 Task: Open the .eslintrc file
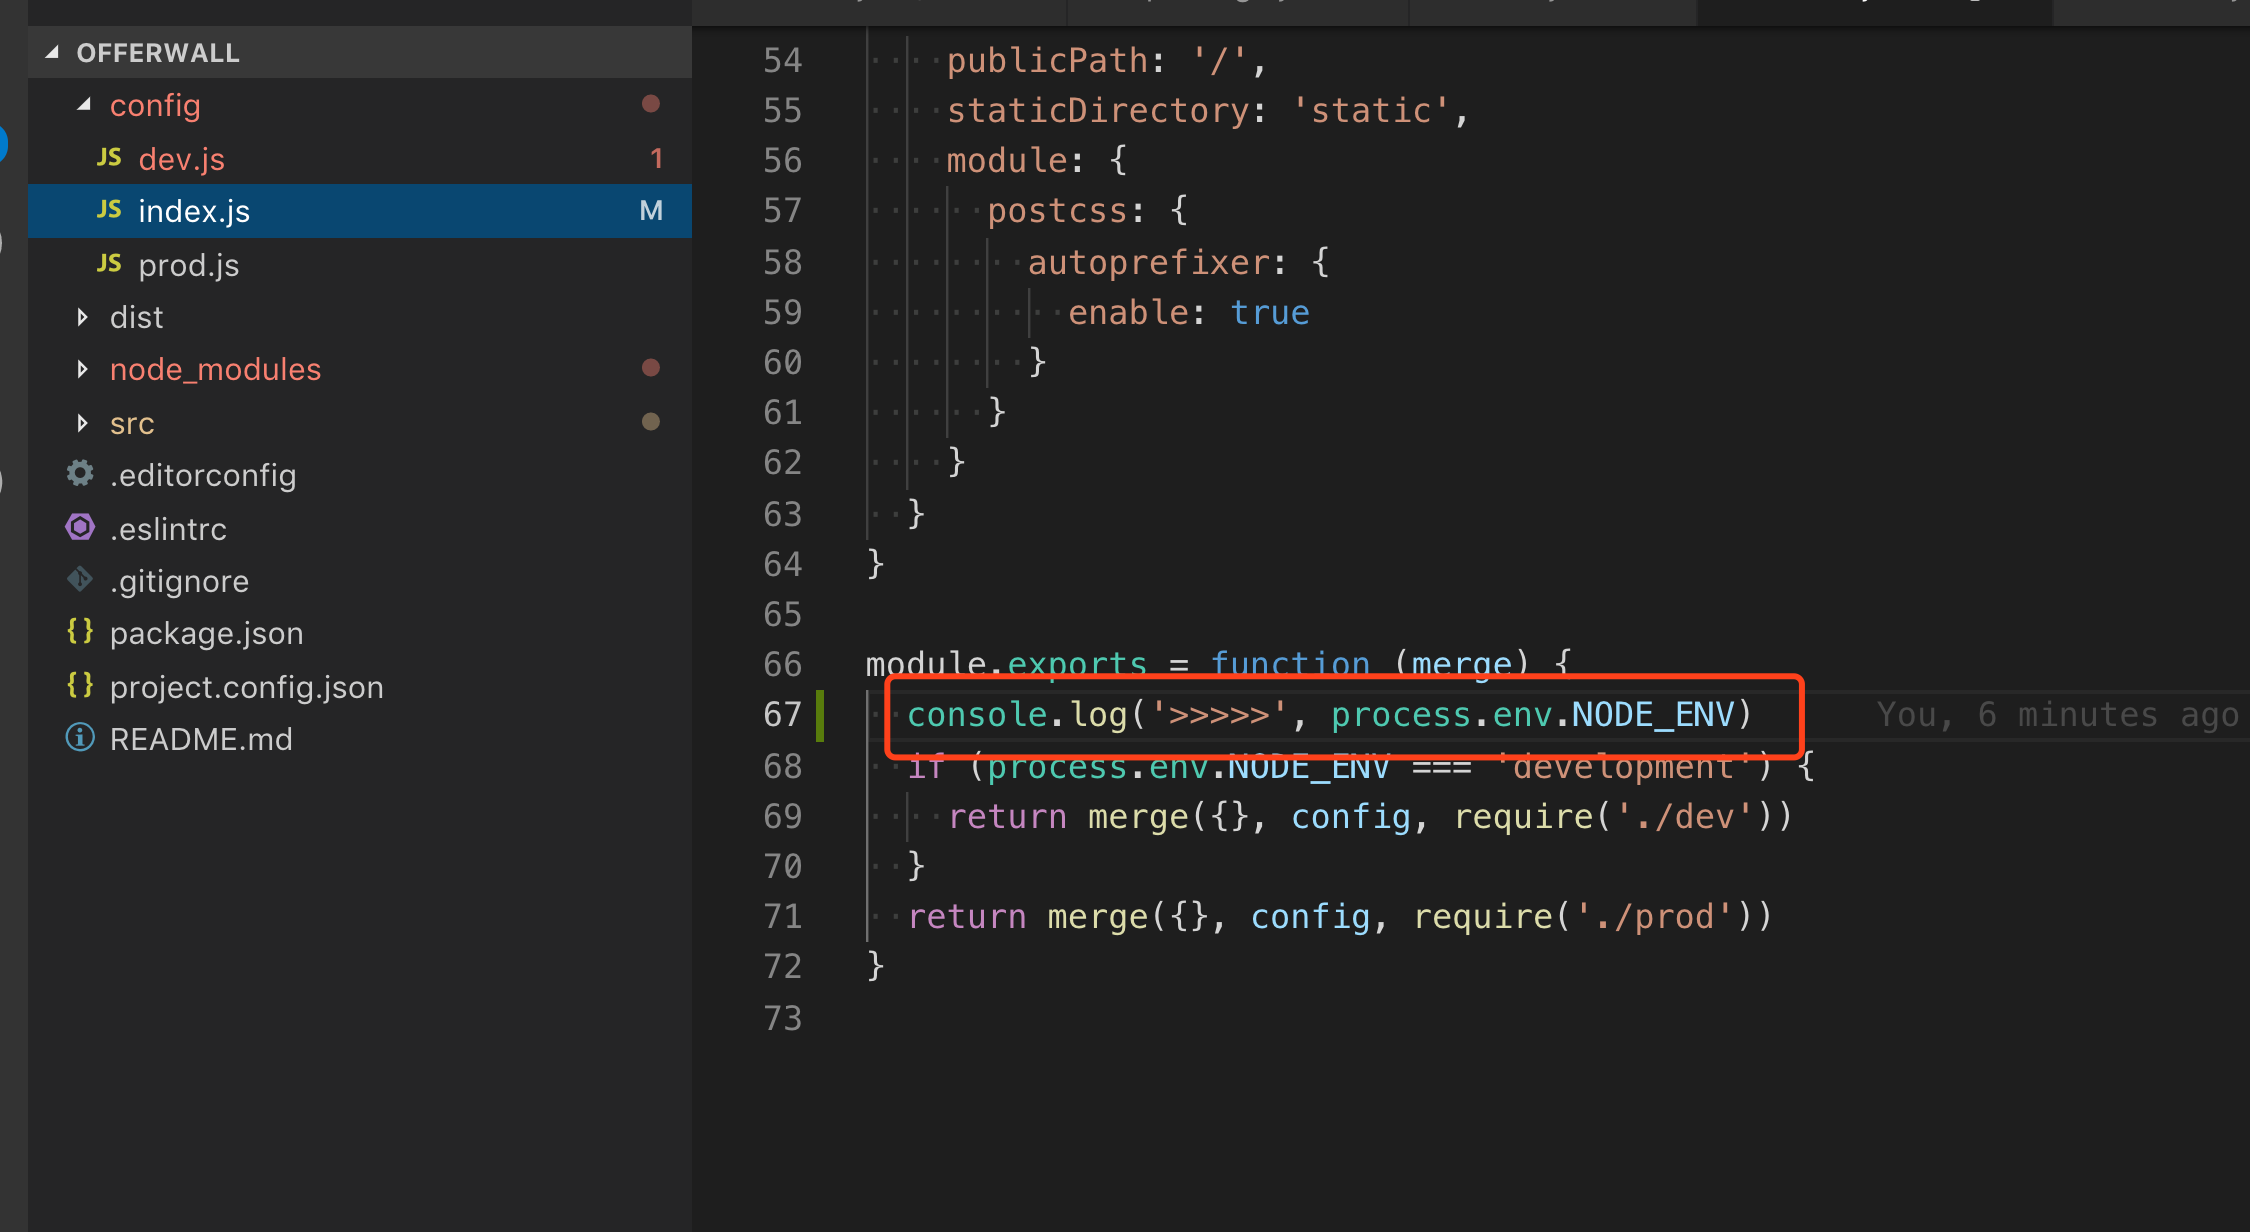(168, 529)
